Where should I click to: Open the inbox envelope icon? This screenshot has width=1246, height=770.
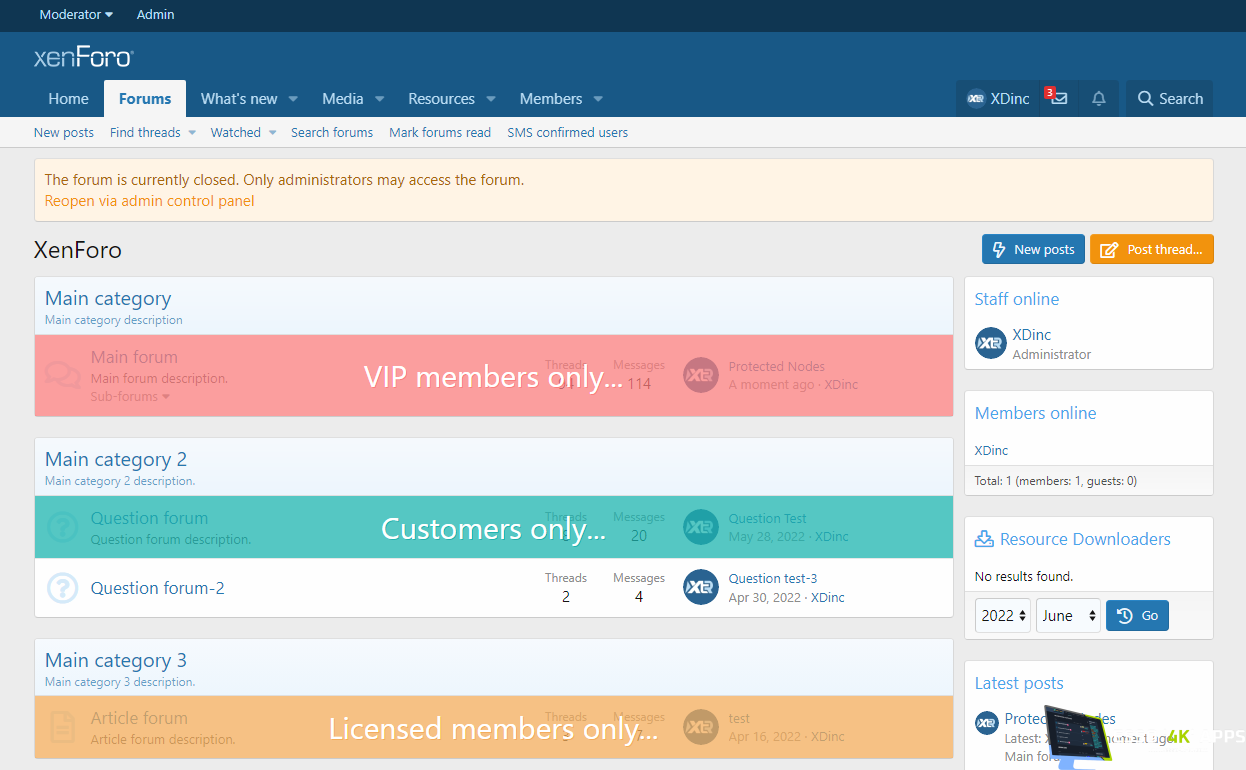[x=1059, y=99]
